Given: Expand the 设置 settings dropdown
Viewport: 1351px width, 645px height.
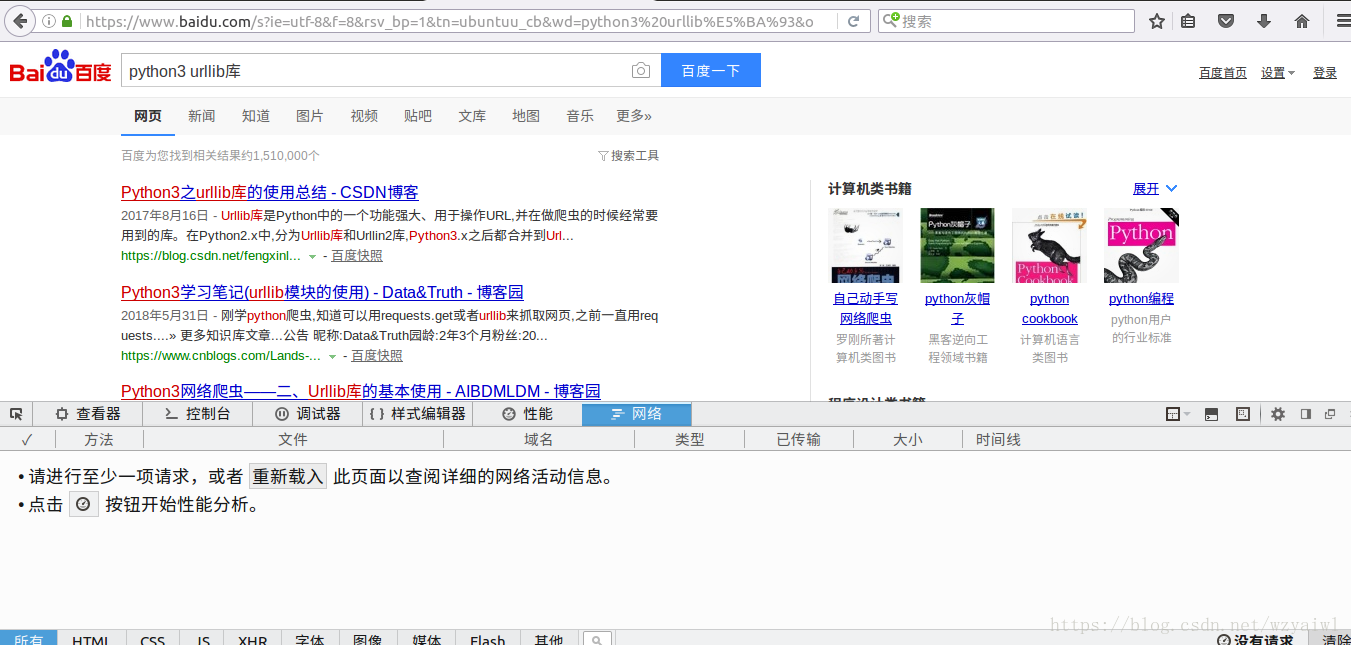Looking at the screenshot, I should [x=1278, y=73].
